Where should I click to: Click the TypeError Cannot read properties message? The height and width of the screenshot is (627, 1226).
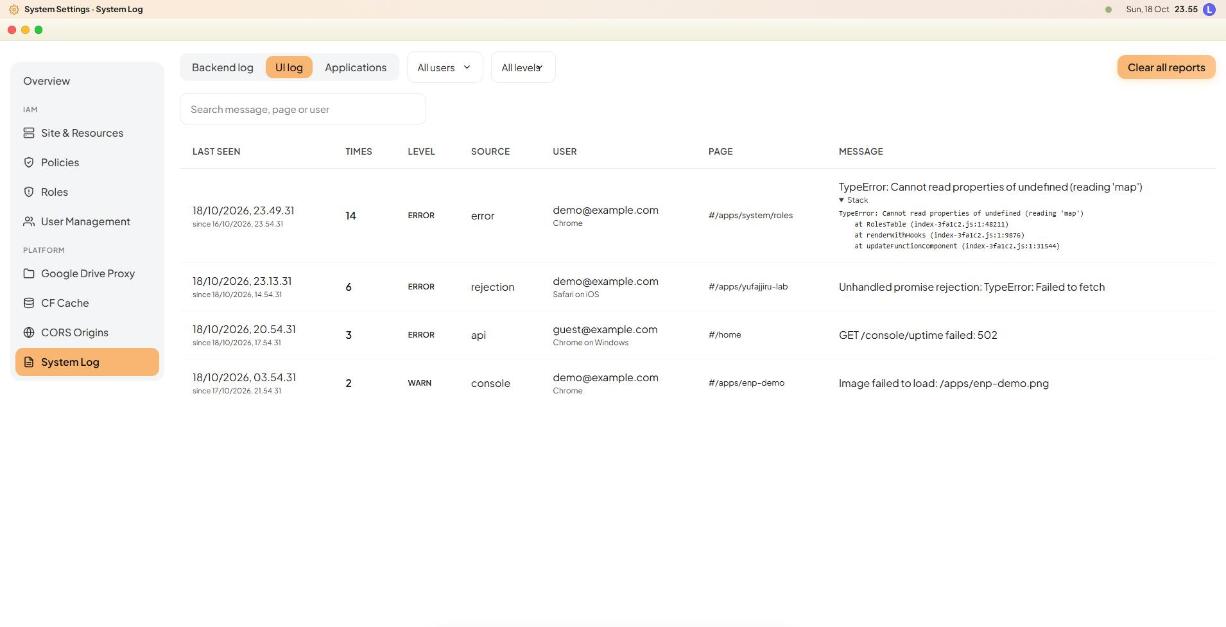[x=990, y=187]
